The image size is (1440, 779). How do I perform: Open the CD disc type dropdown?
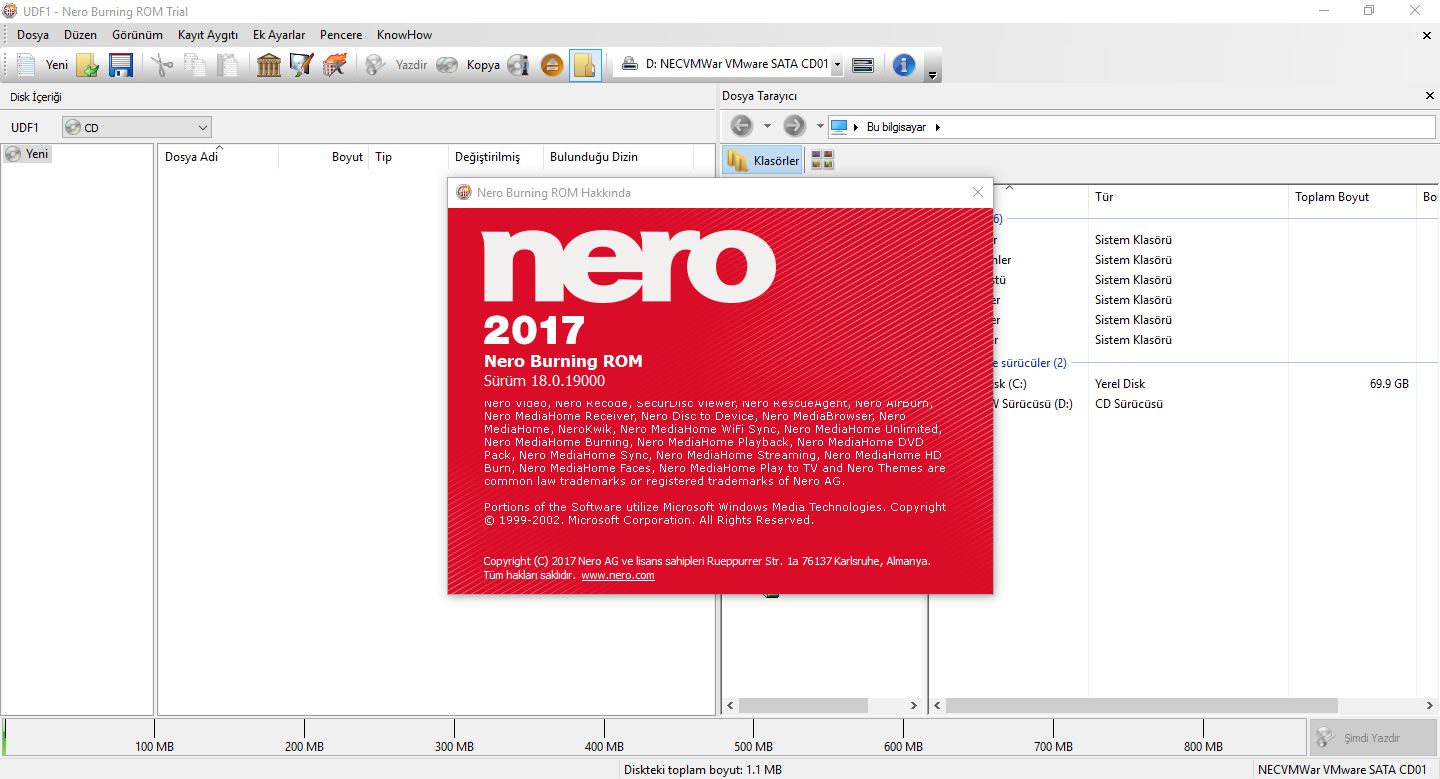coord(137,128)
